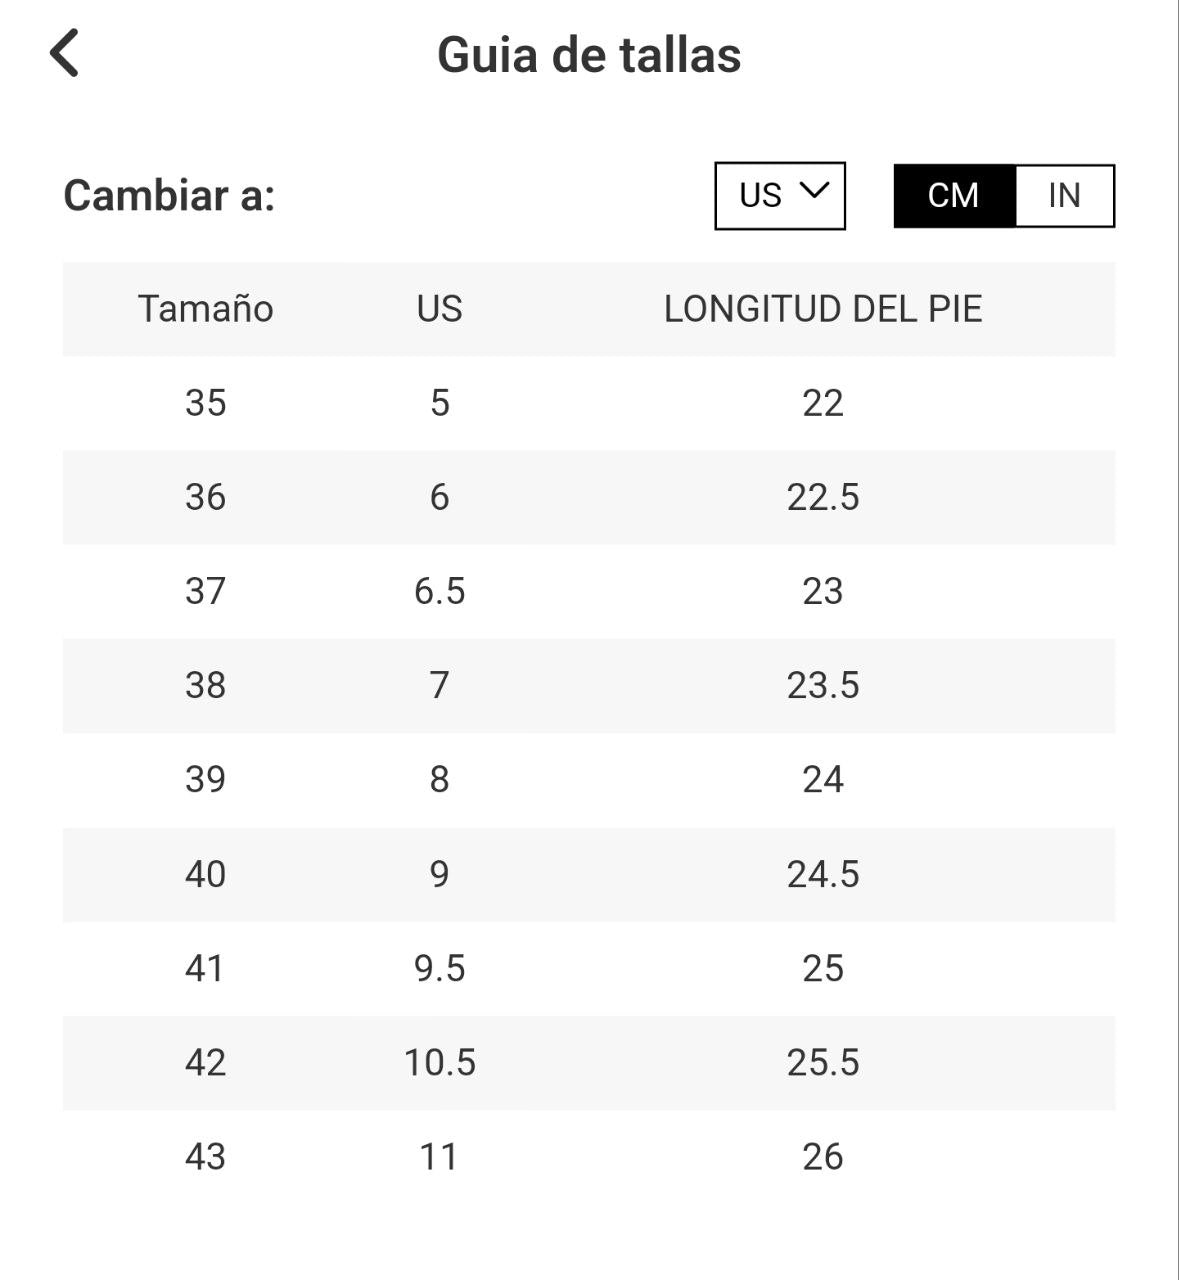Keep CM selected as measurement unit
This screenshot has width=1179, height=1280.
[953, 195]
